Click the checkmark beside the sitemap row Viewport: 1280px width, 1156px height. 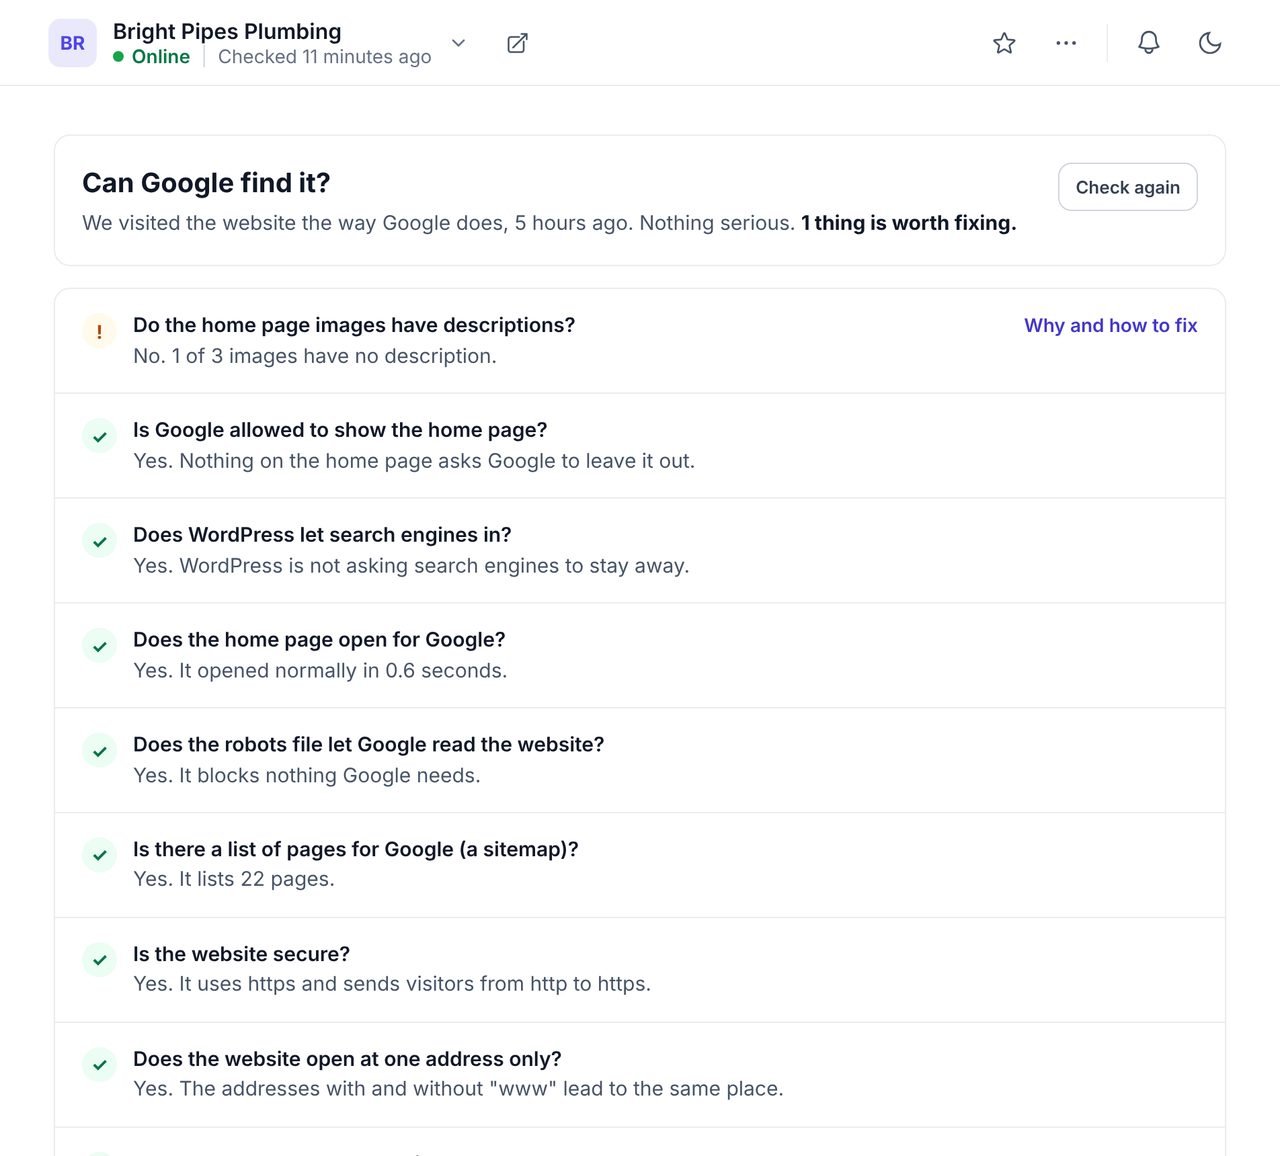[x=99, y=855]
